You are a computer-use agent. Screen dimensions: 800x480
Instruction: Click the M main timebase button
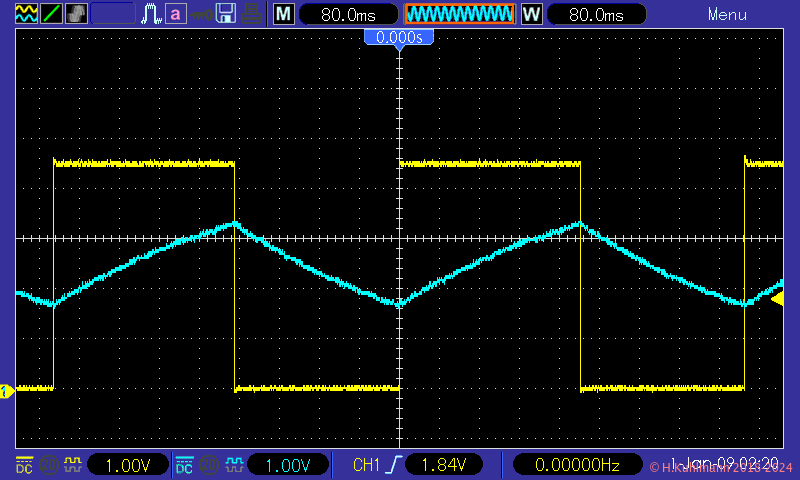284,14
